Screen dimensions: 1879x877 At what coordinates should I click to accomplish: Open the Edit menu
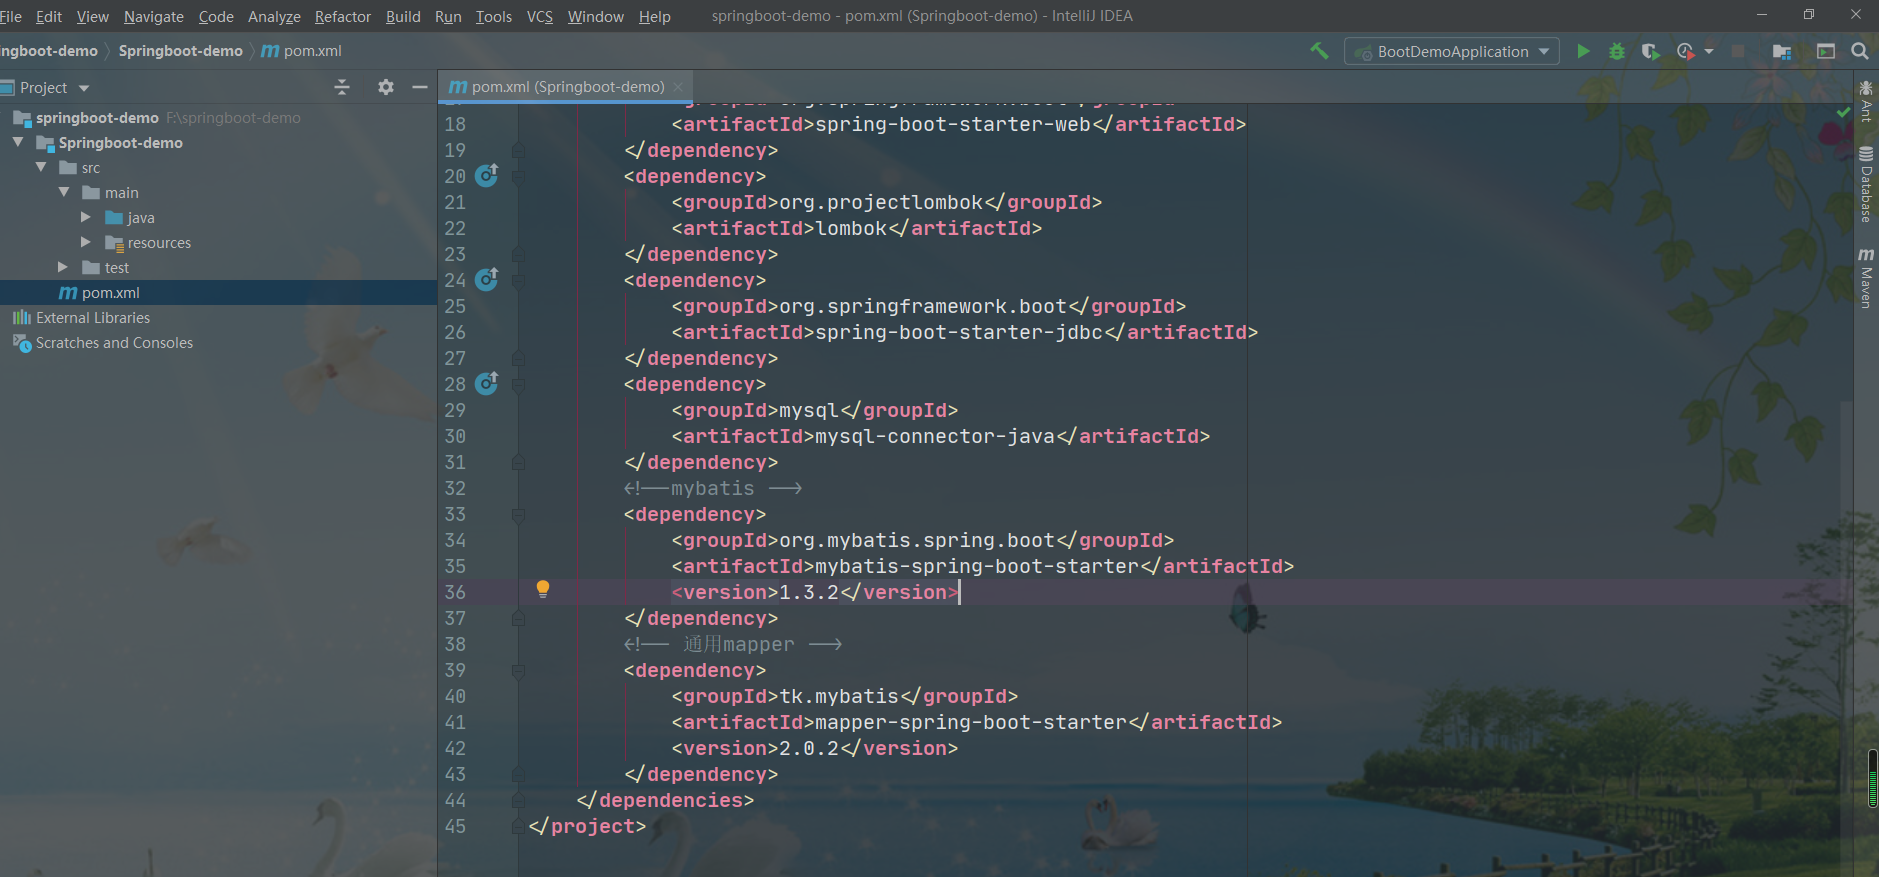pos(49,16)
